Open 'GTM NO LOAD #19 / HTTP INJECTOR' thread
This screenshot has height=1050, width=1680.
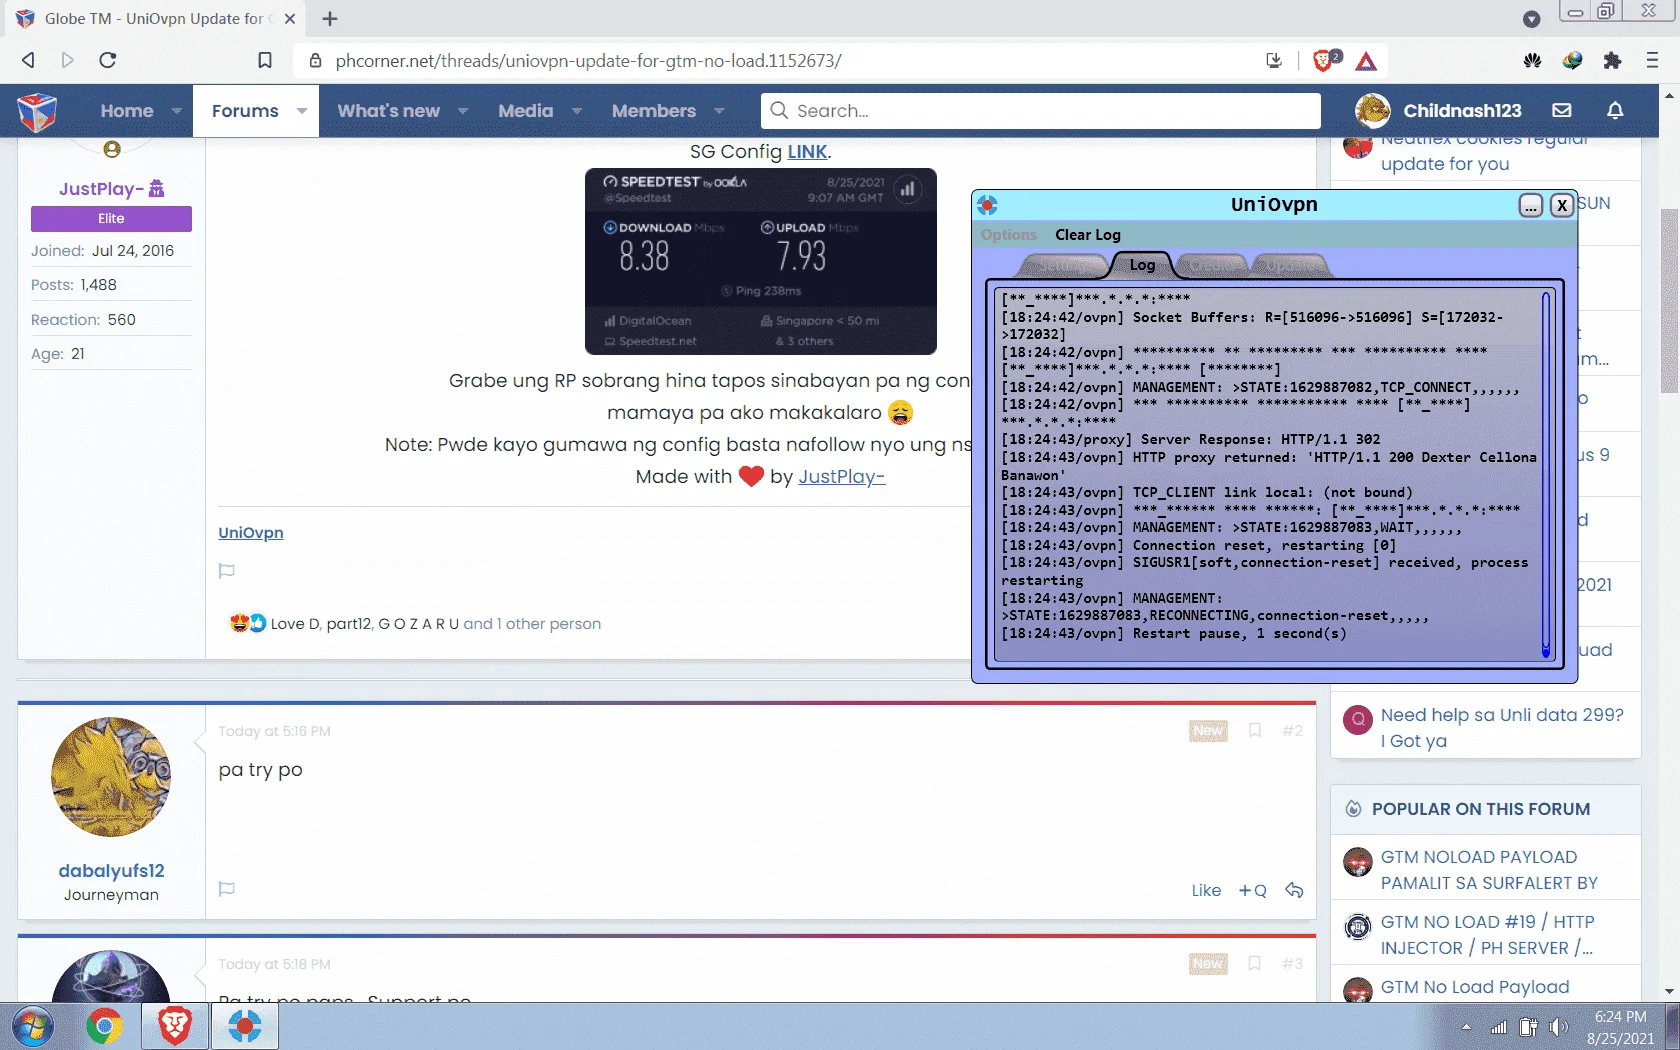pos(1488,935)
